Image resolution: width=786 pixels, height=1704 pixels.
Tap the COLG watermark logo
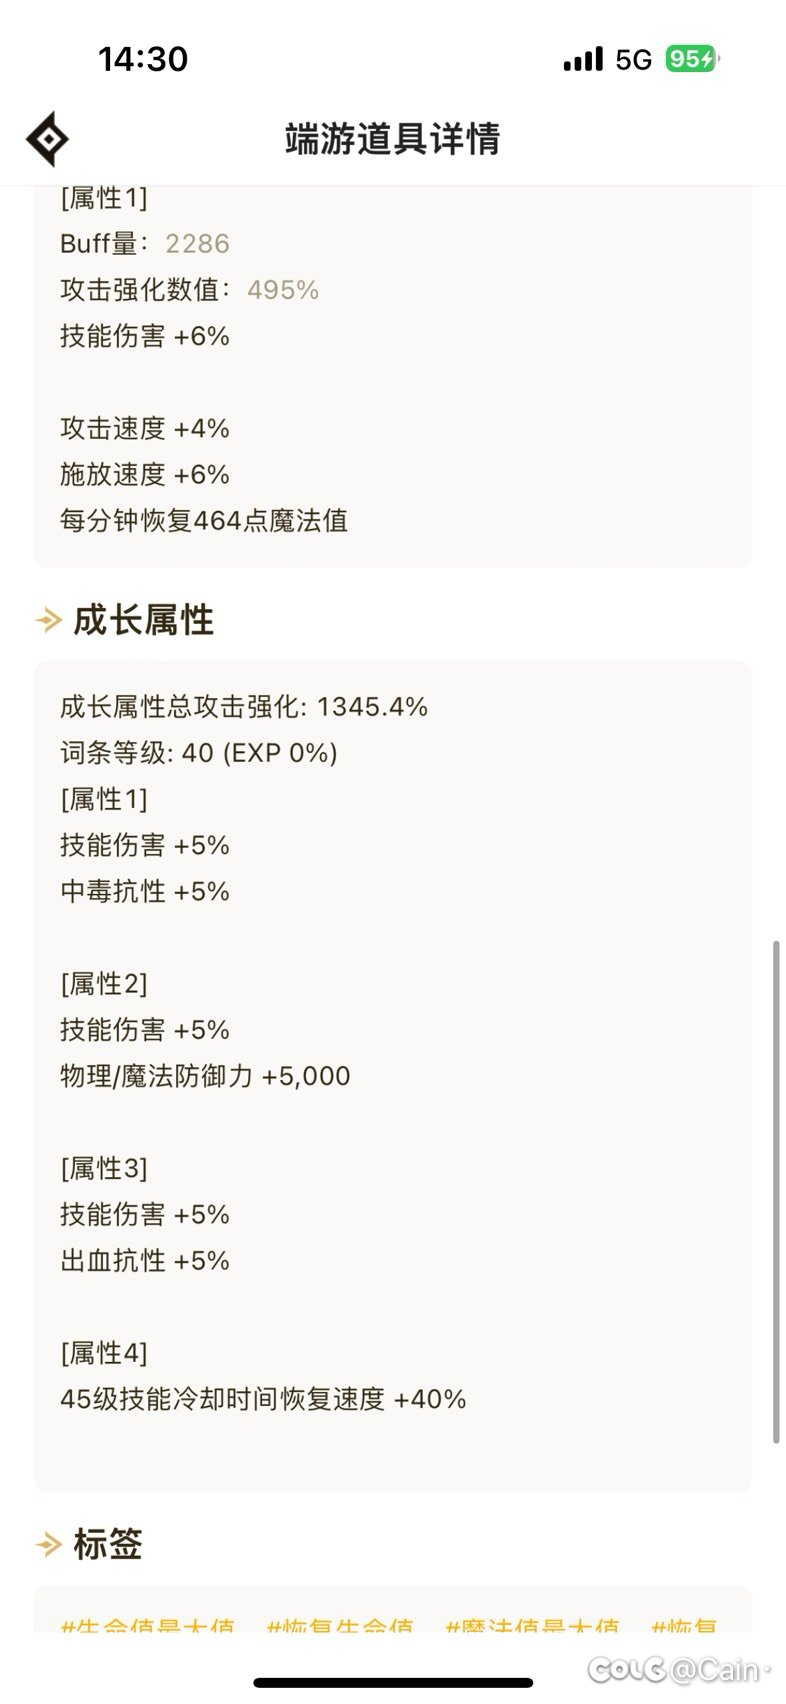pos(627,1669)
